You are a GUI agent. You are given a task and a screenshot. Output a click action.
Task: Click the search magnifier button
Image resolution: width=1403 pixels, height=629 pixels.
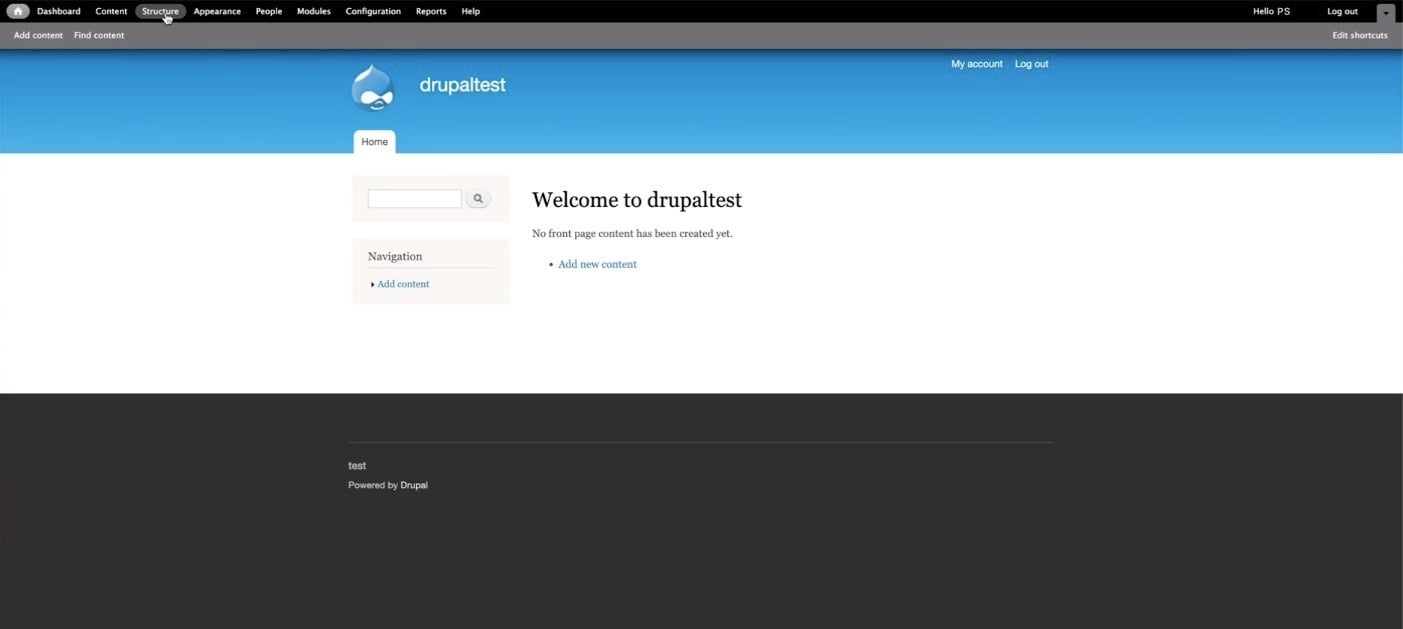[478, 199]
